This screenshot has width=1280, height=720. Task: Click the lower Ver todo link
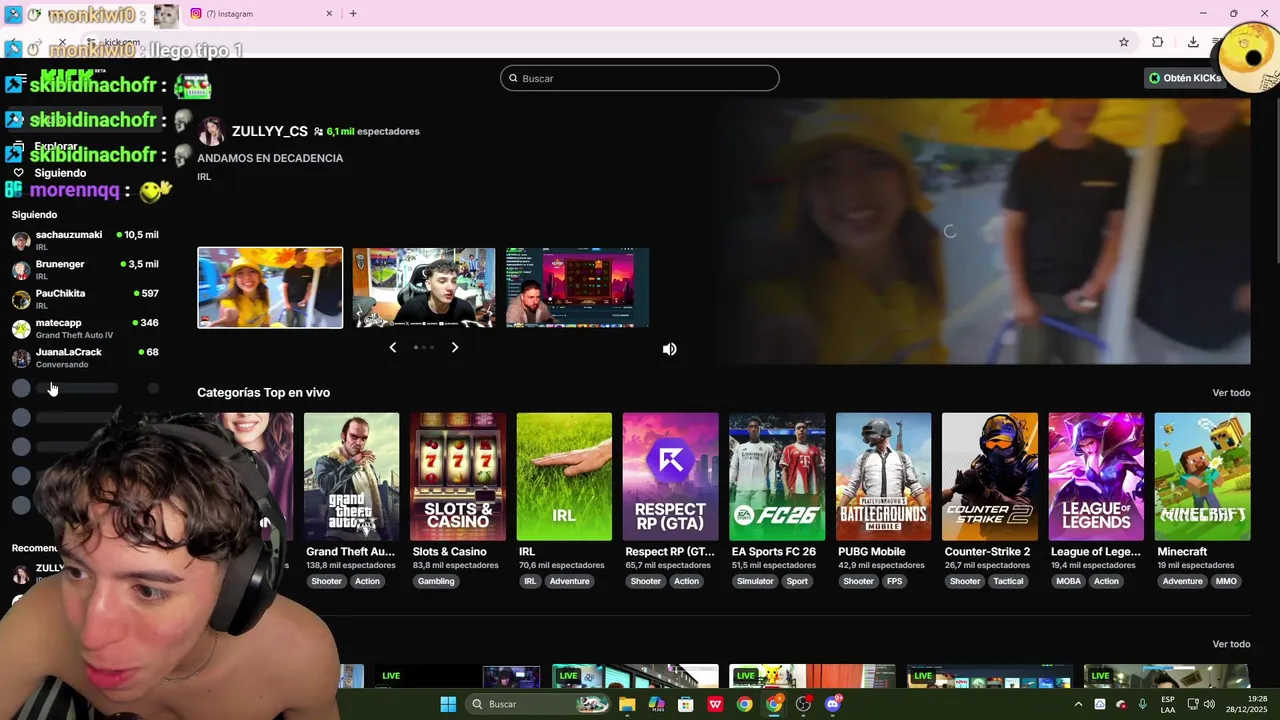point(1231,644)
